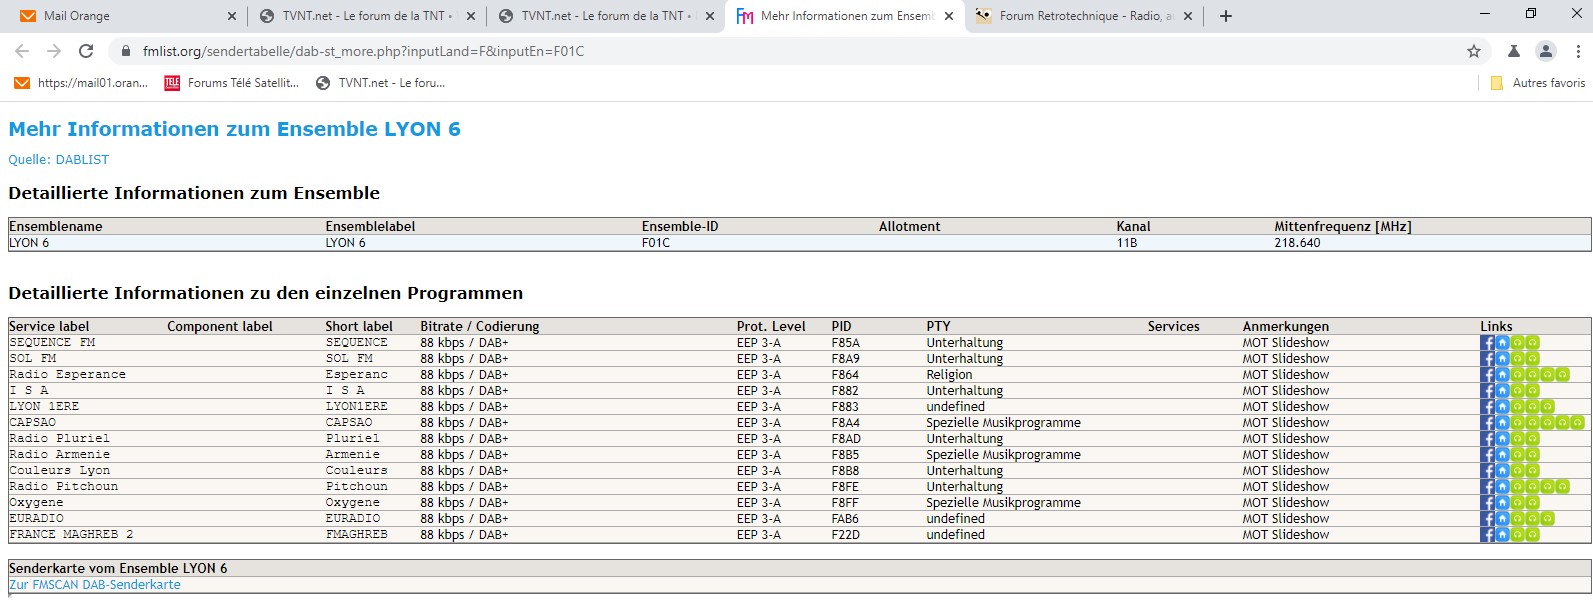The height and width of the screenshot is (602, 1593).
Task: Open Chrome three-dot menu
Action: click(x=1578, y=51)
